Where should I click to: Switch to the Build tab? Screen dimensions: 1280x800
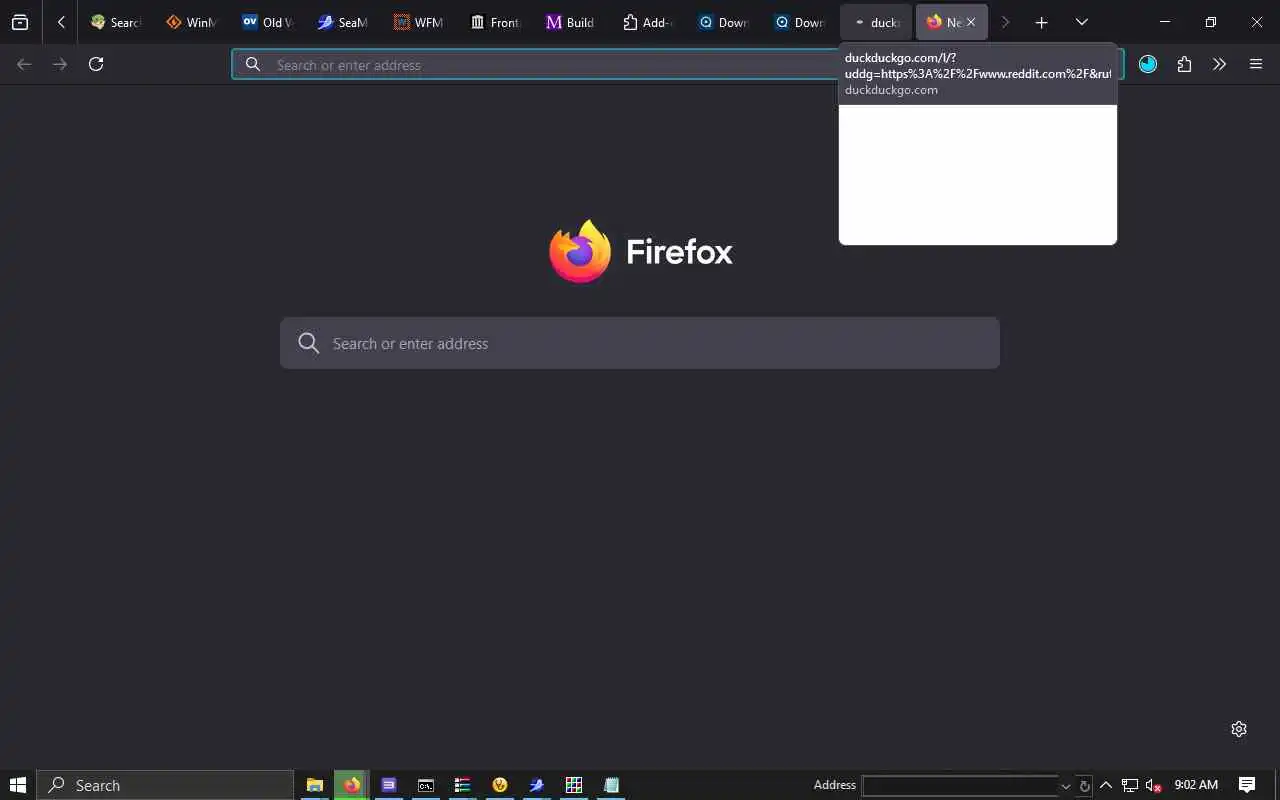[571, 22]
